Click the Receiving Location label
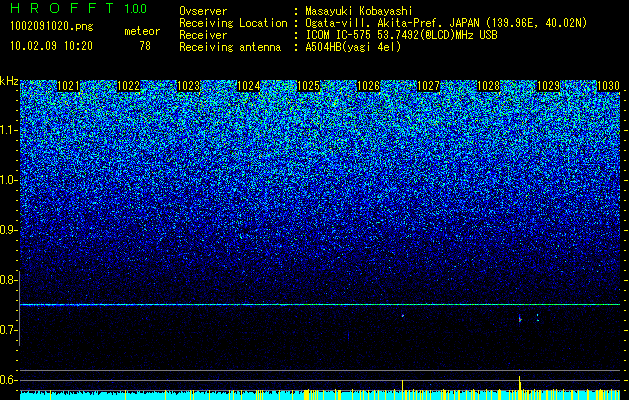Image resolution: width=629 pixels, height=400 pixels. 233,23
